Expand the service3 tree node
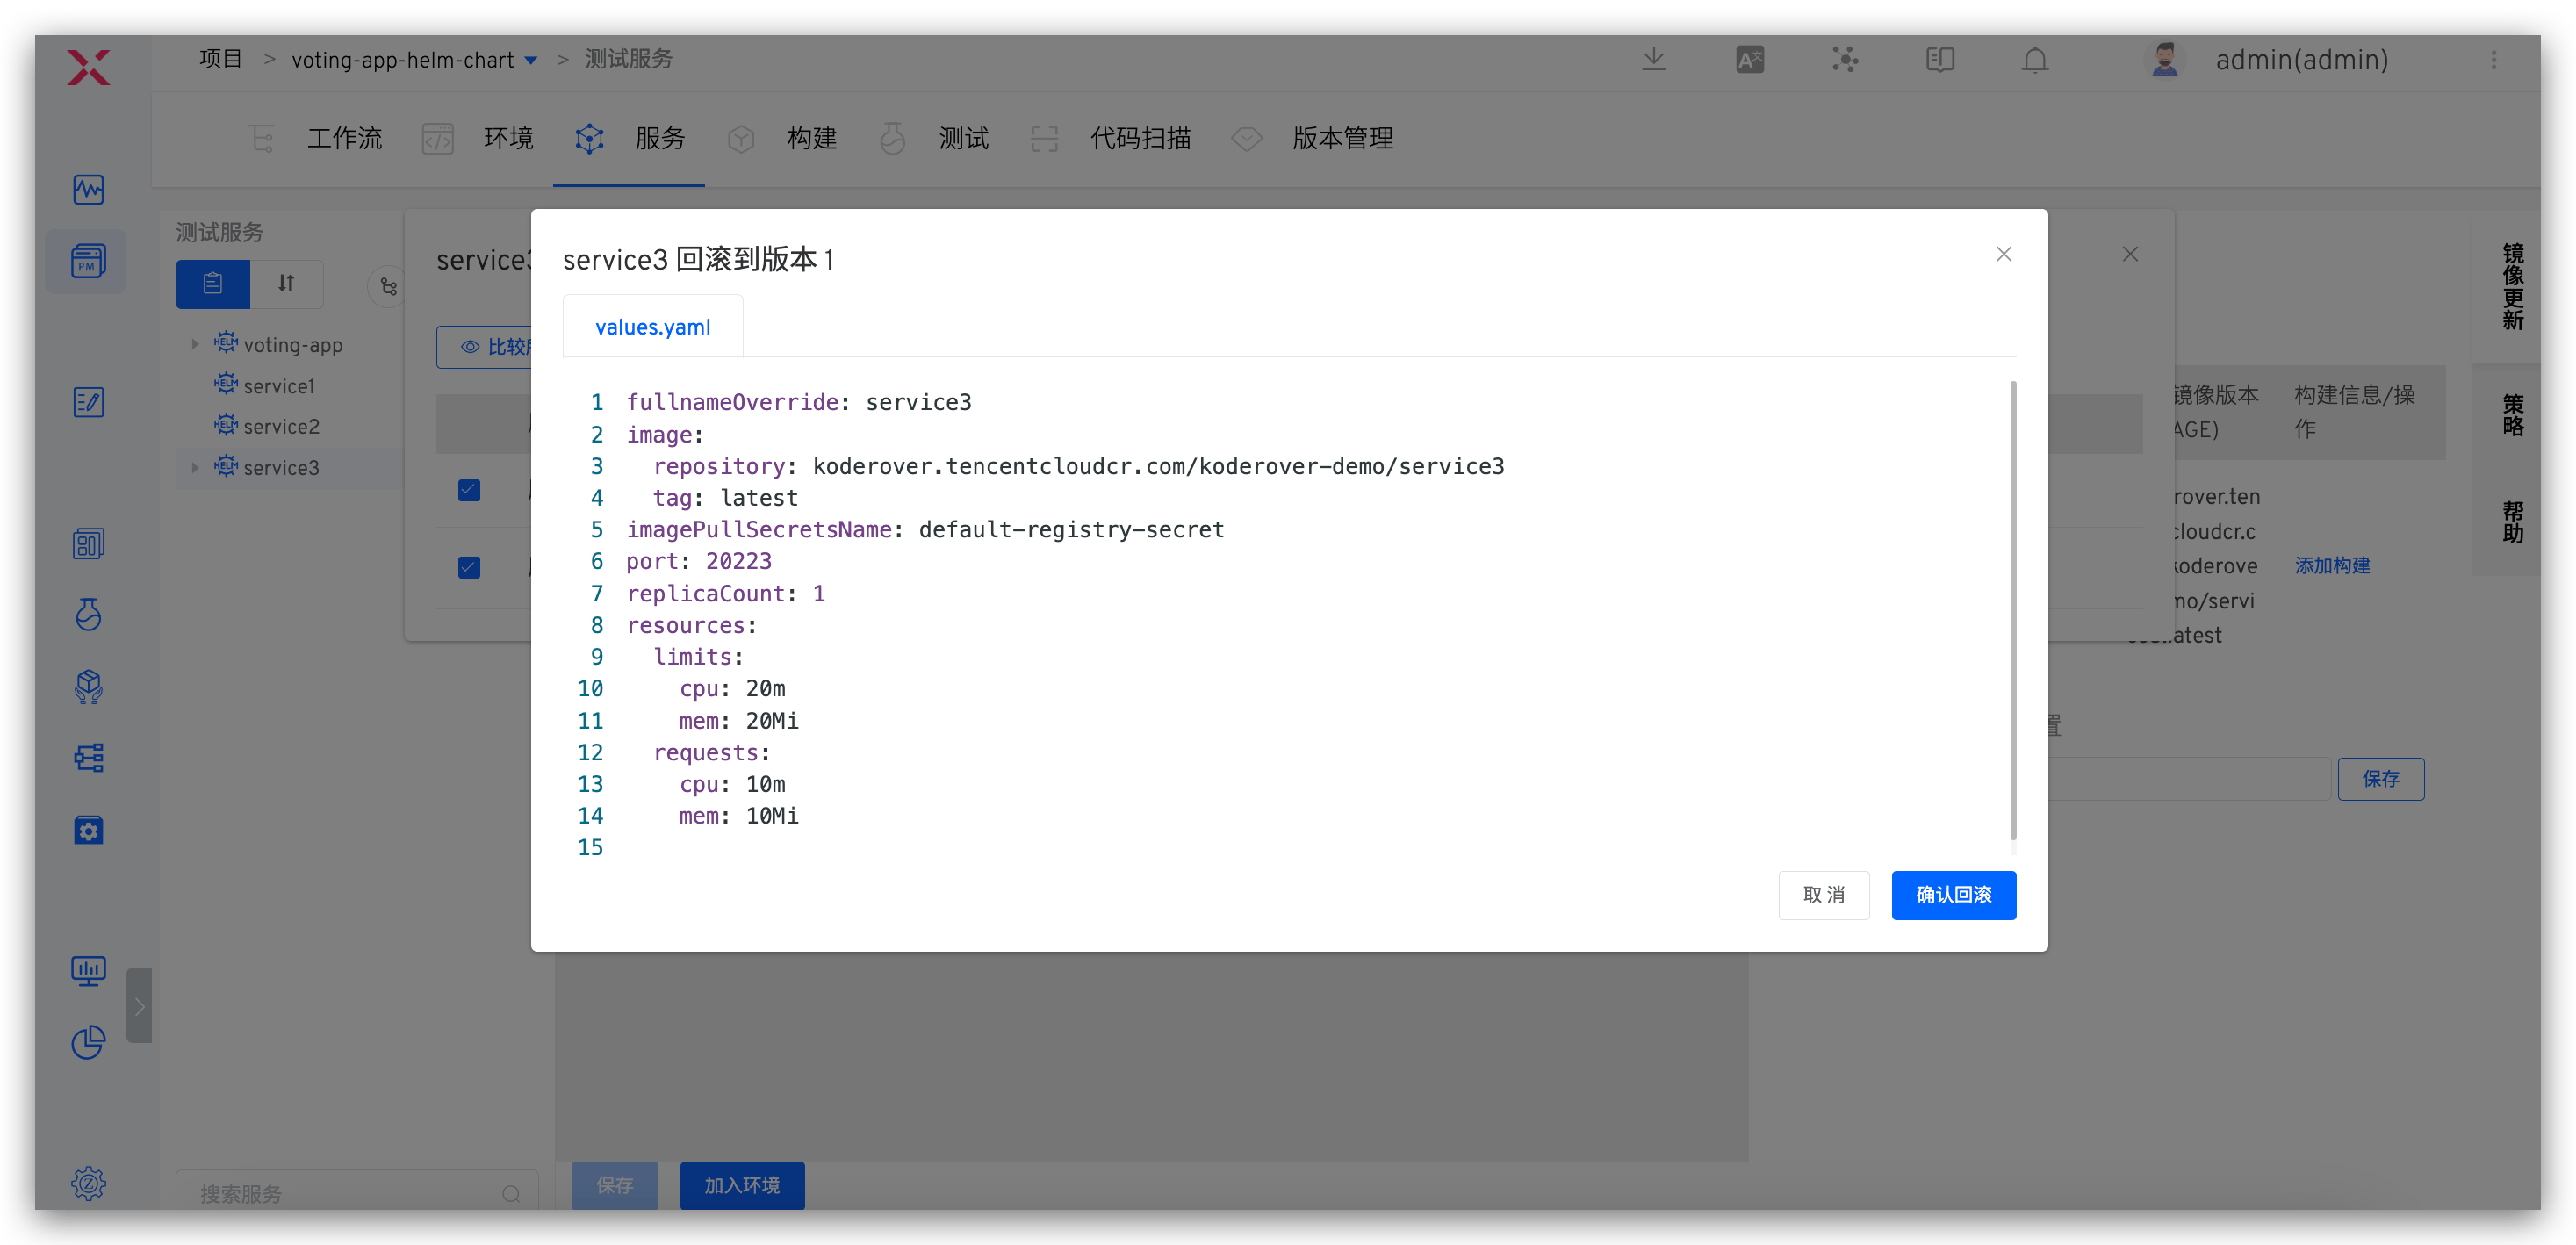The width and height of the screenshot is (2576, 1245). (x=195, y=467)
